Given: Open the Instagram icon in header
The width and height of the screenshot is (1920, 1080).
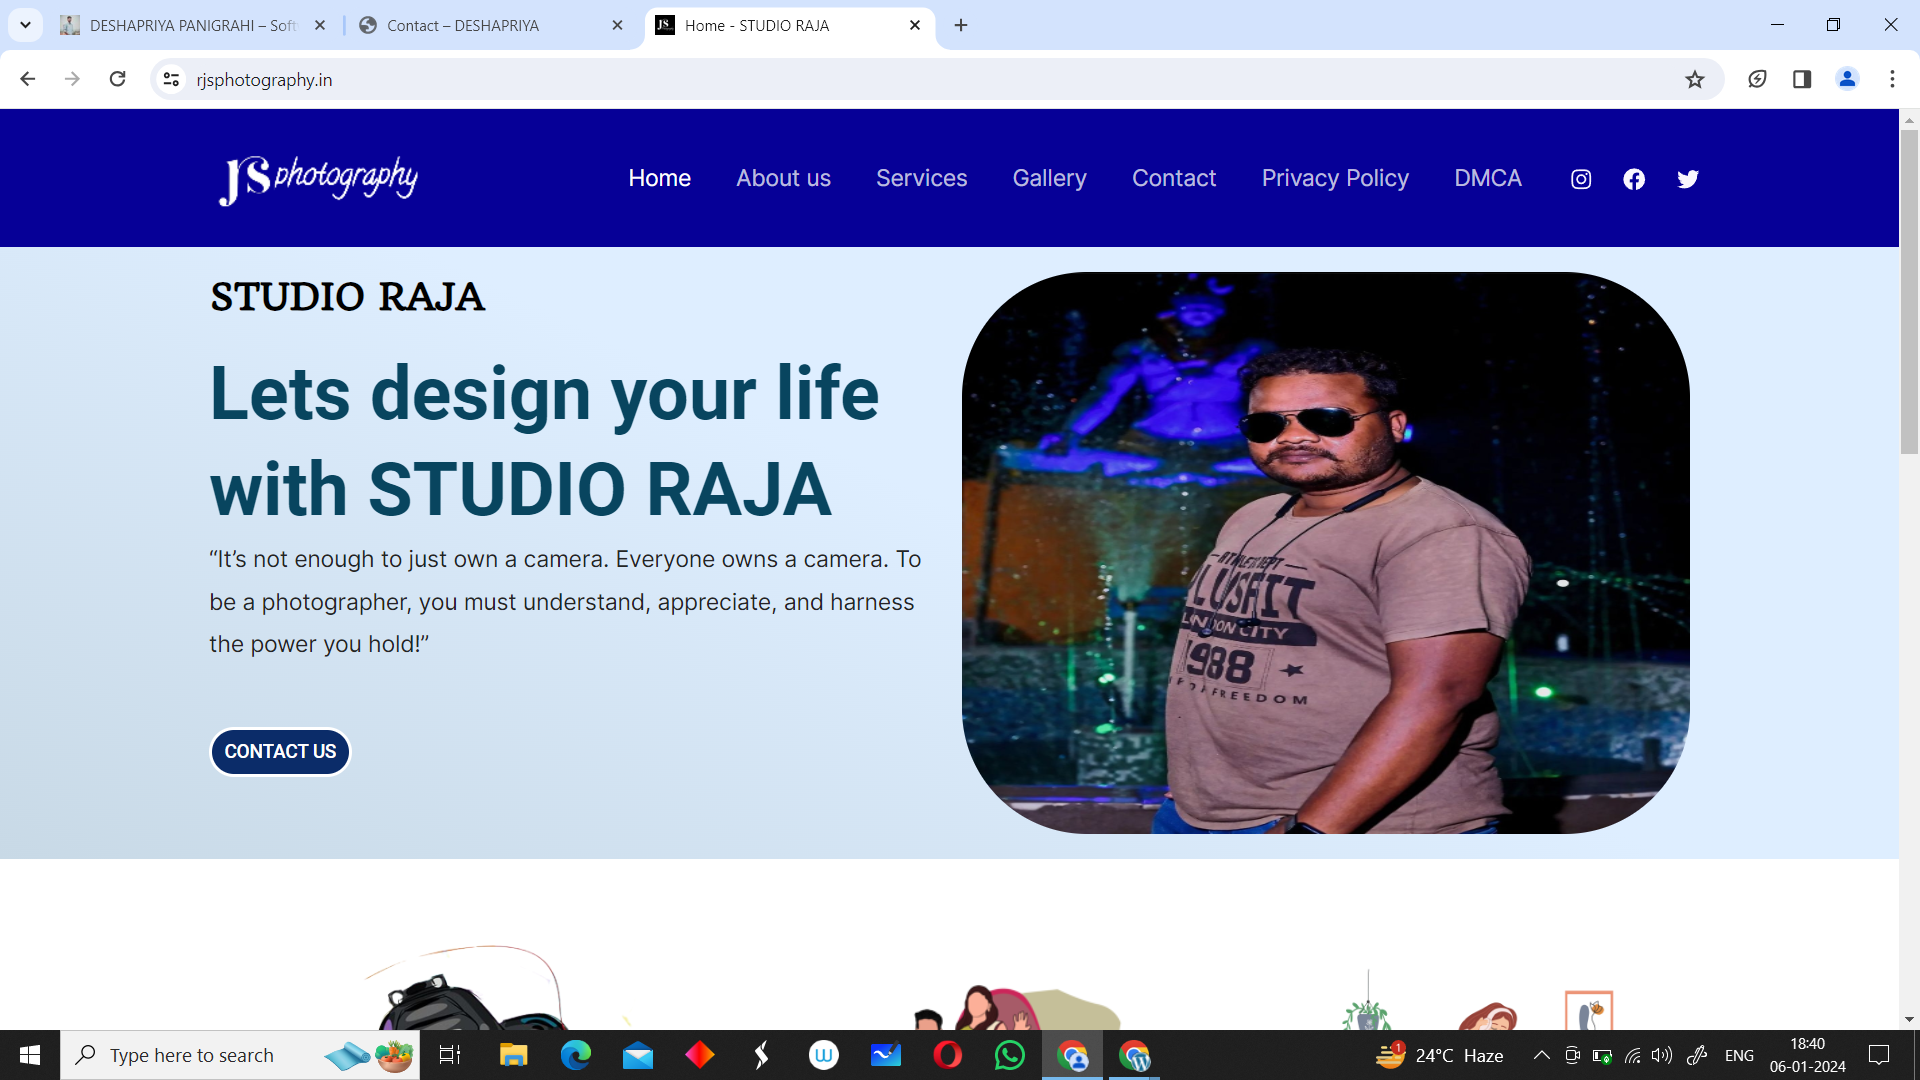Looking at the screenshot, I should pyautogui.click(x=1581, y=179).
